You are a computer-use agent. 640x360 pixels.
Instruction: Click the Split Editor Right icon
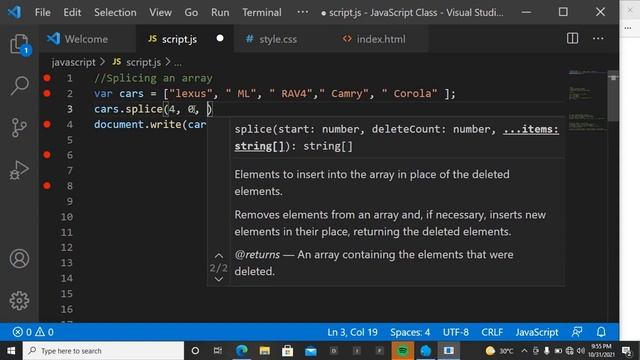pos(572,38)
